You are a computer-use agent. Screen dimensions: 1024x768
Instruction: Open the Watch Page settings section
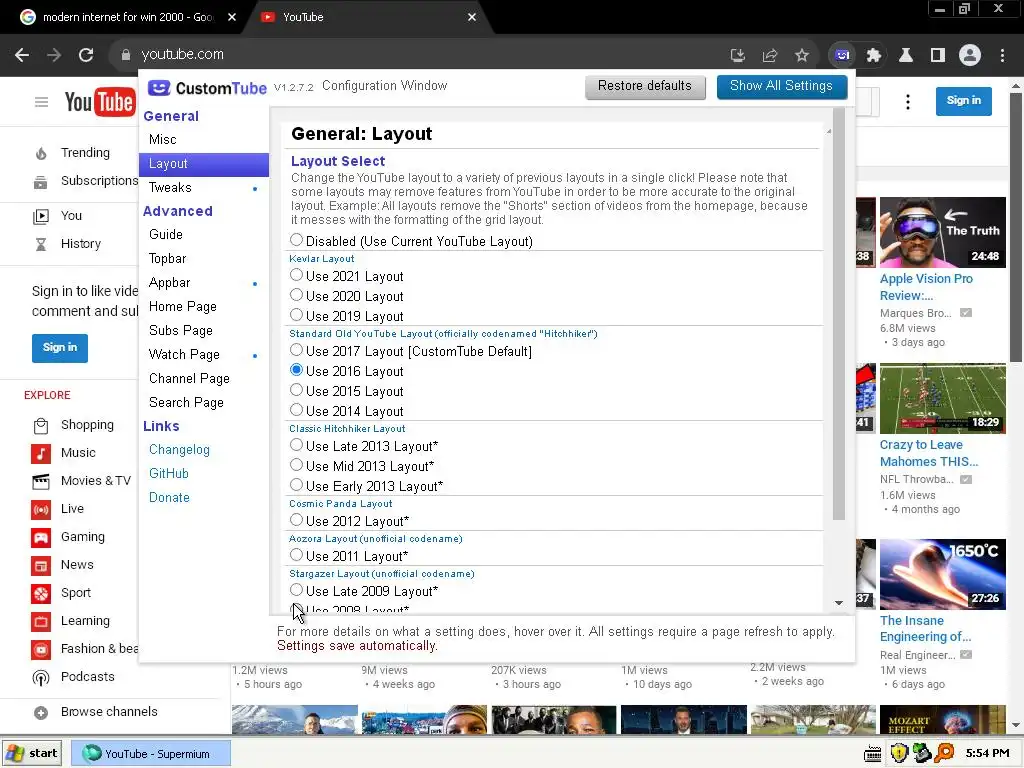click(x=204, y=355)
